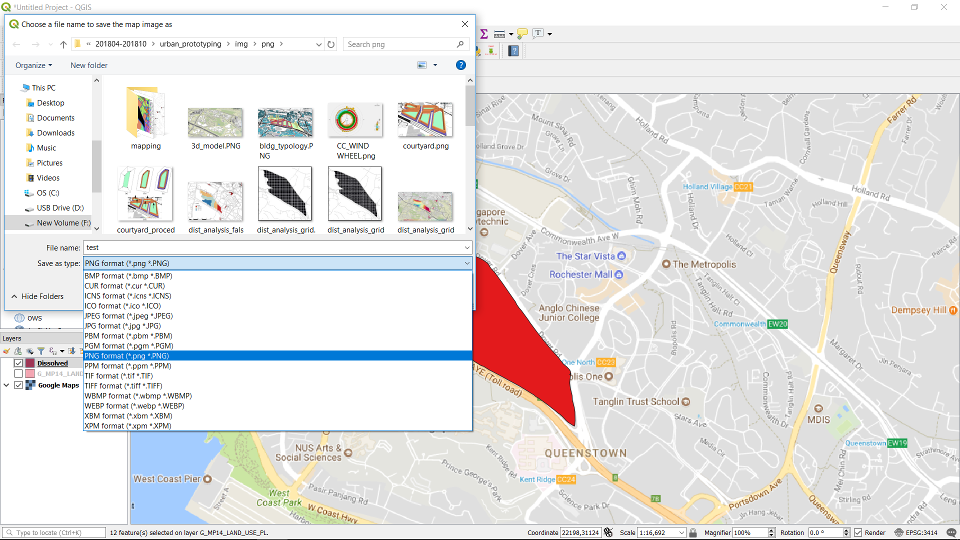The height and width of the screenshot is (540, 960).
Task: Activate the Map Tips icon
Action: coord(522,33)
